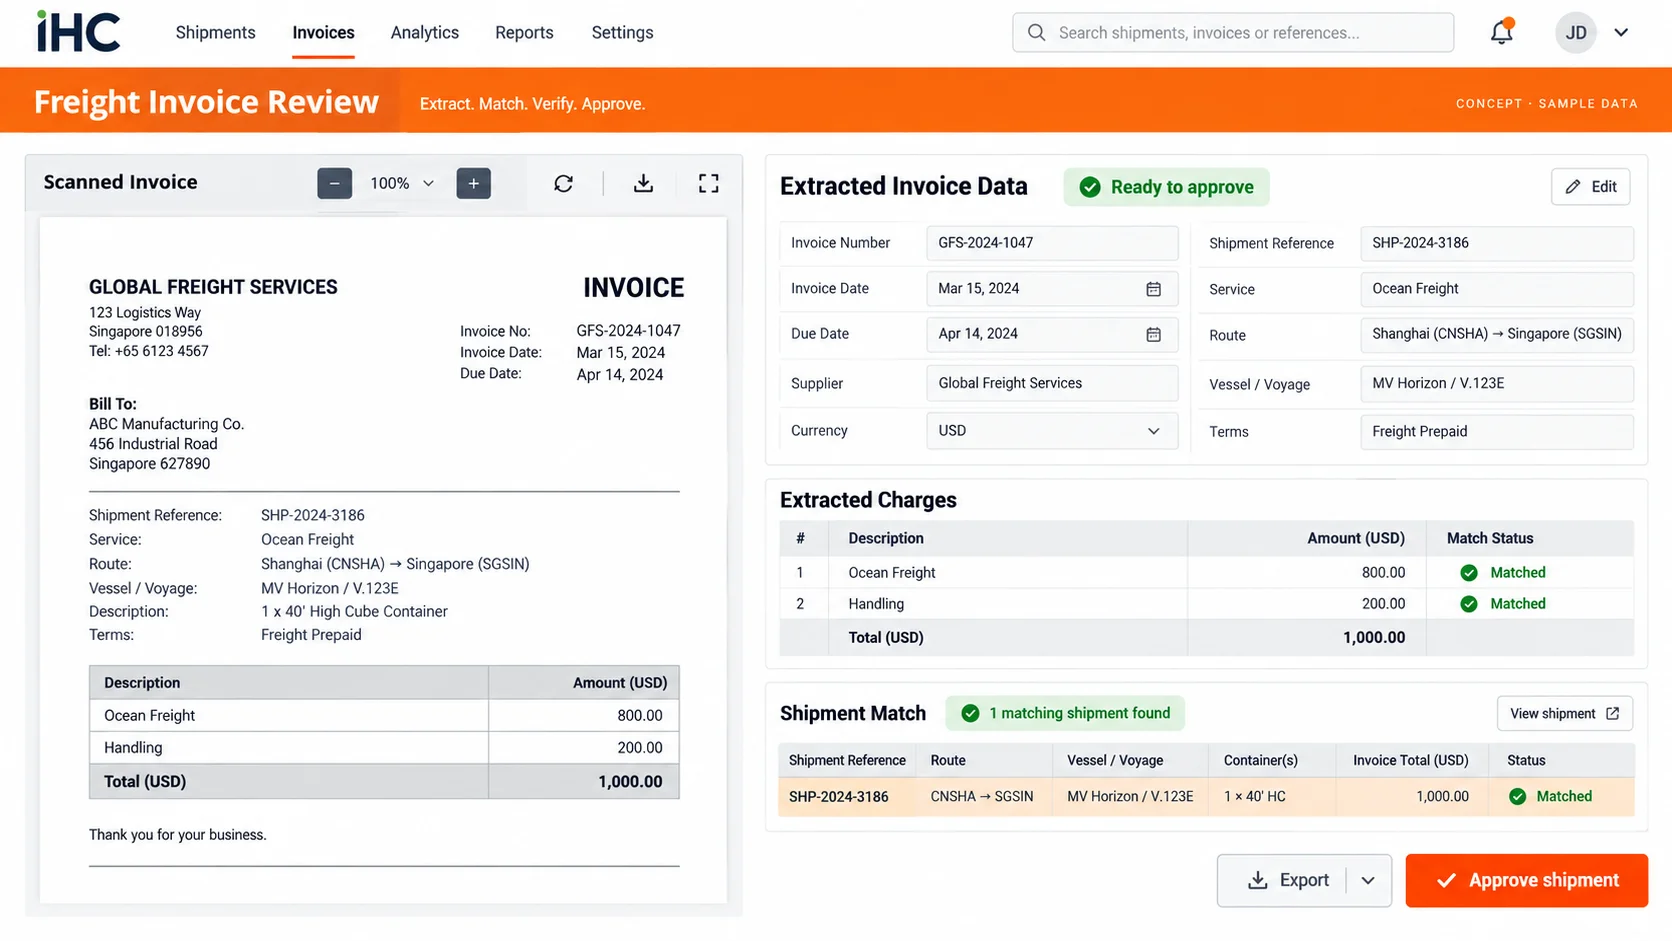
Task: Switch to the Reports tab
Action: click(524, 33)
